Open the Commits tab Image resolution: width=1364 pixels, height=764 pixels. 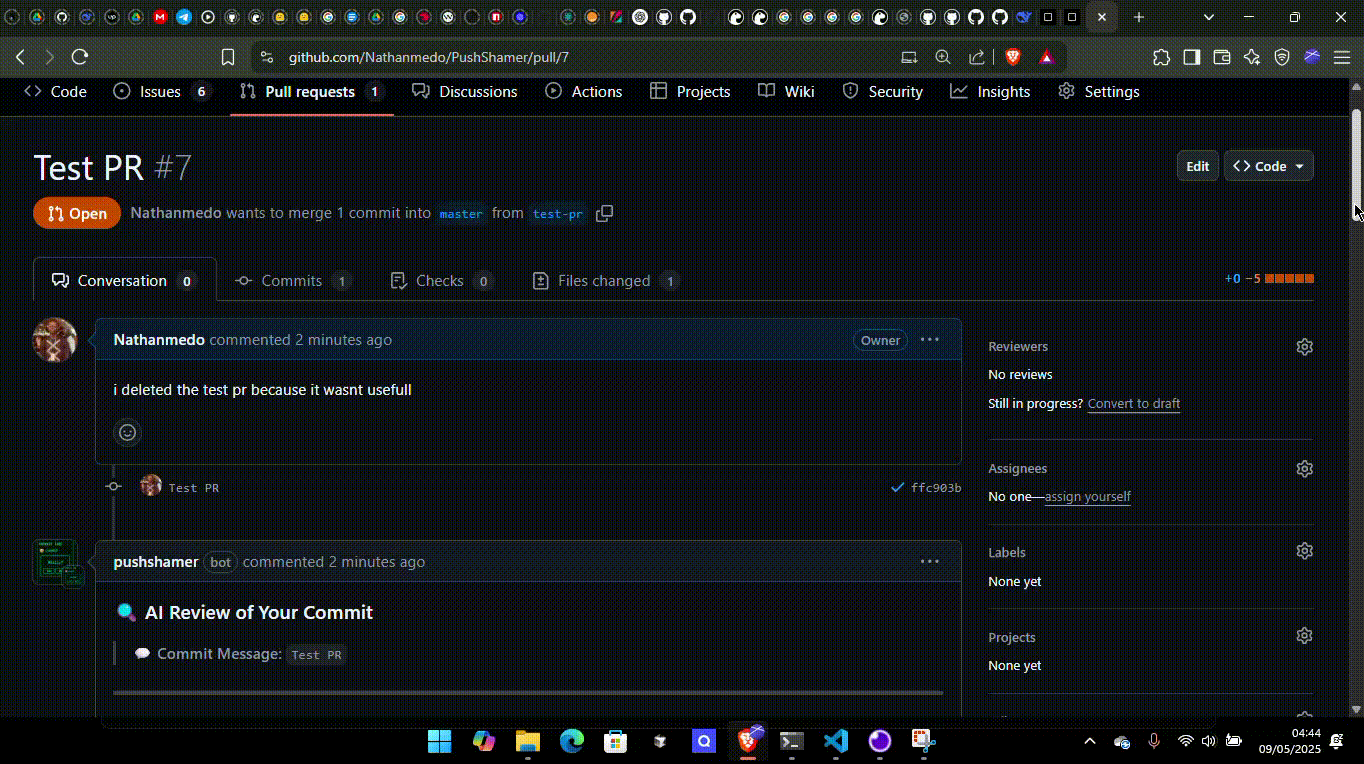click(292, 281)
